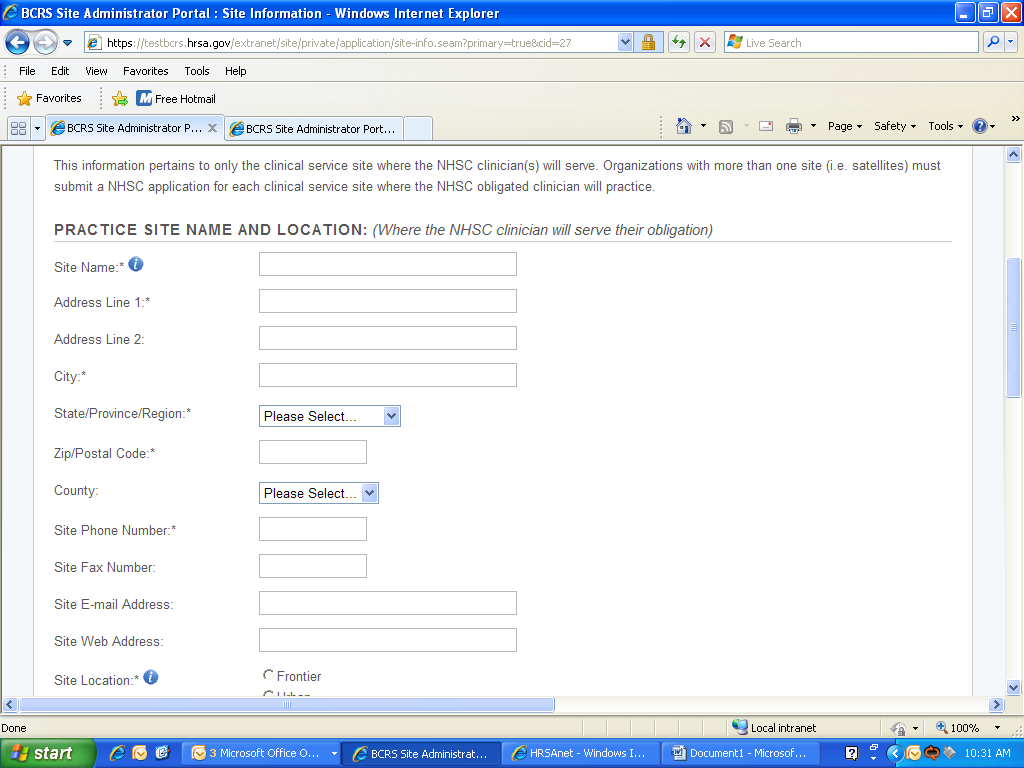Close the first BCRS Site Administrator tab

click(x=212, y=128)
